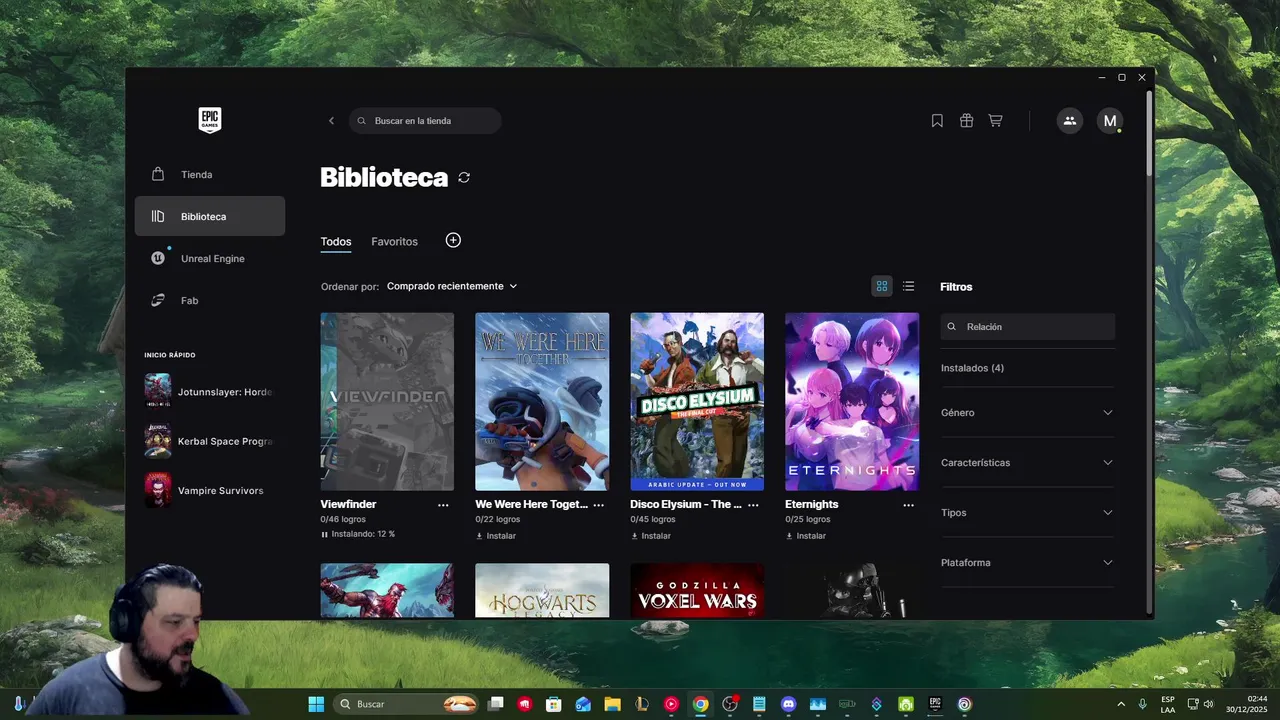This screenshot has width=1280, height=720.
Task: Open the shopping cart
Action: point(995,121)
